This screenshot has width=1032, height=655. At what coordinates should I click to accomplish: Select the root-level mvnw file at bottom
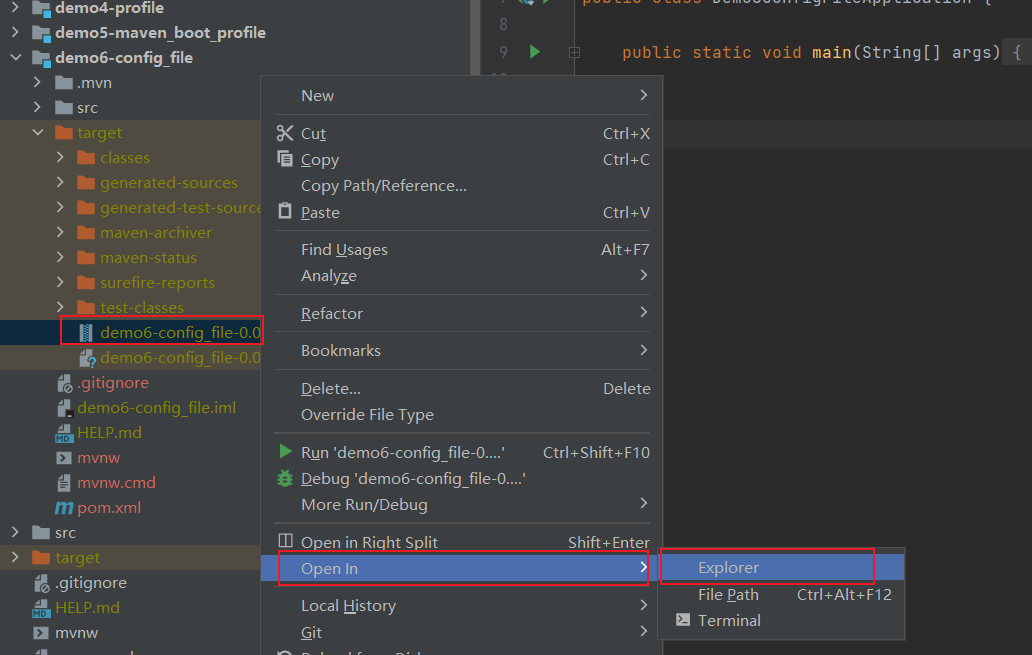(x=130, y=633)
